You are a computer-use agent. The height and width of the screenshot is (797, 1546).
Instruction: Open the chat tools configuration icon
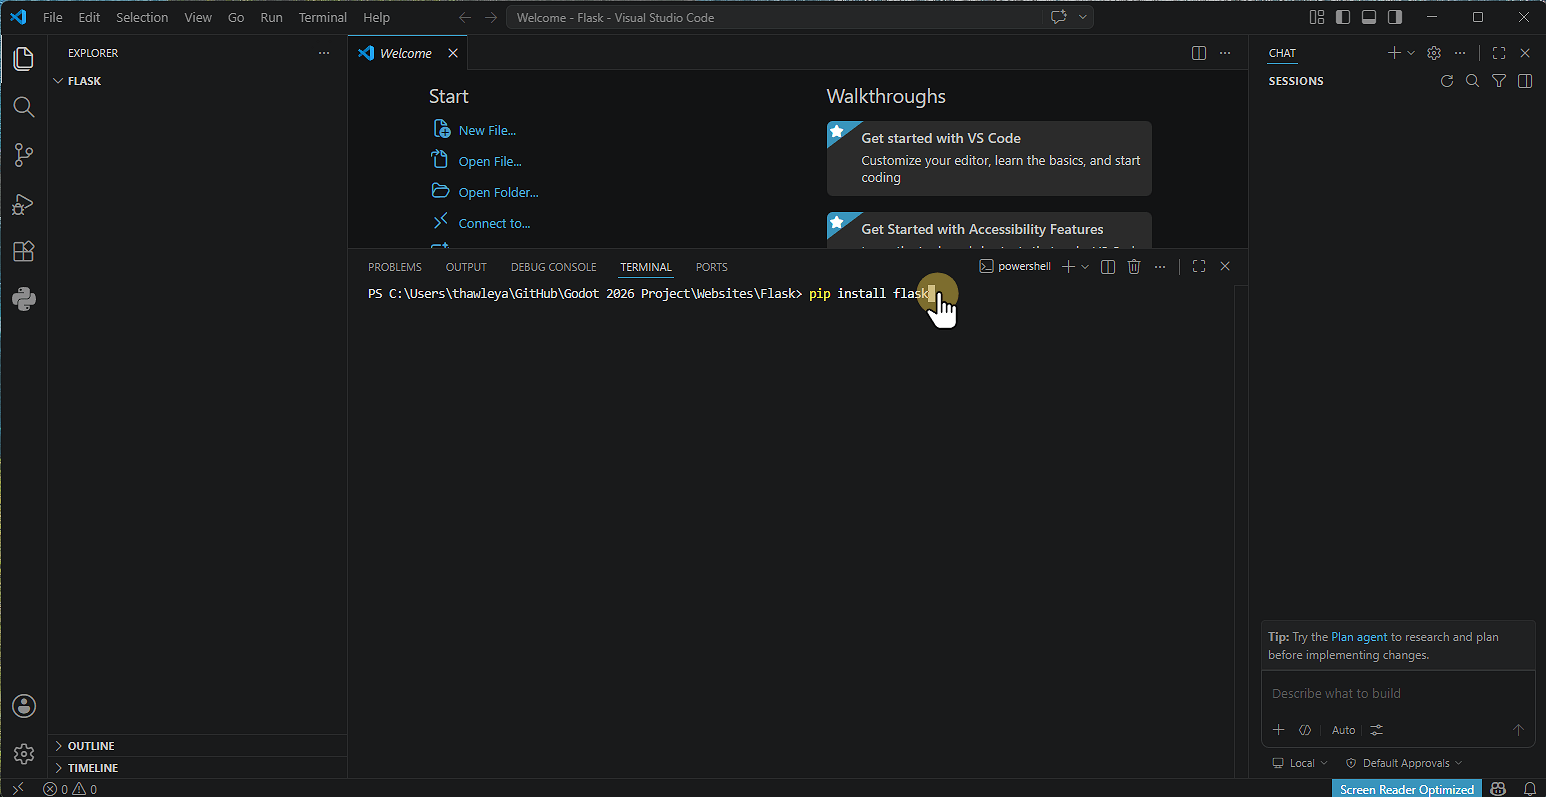coord(1377,730)
